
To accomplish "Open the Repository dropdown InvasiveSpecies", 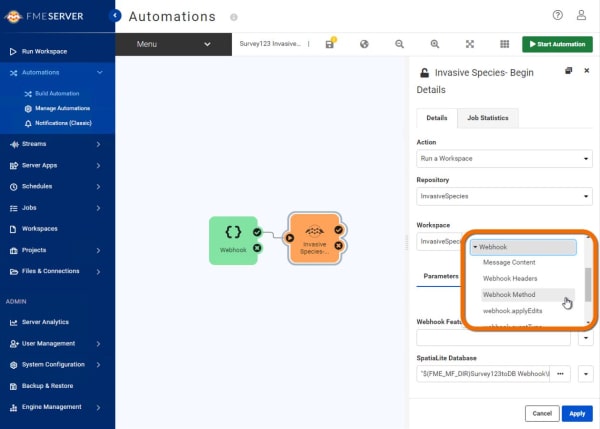I will 504,196.
